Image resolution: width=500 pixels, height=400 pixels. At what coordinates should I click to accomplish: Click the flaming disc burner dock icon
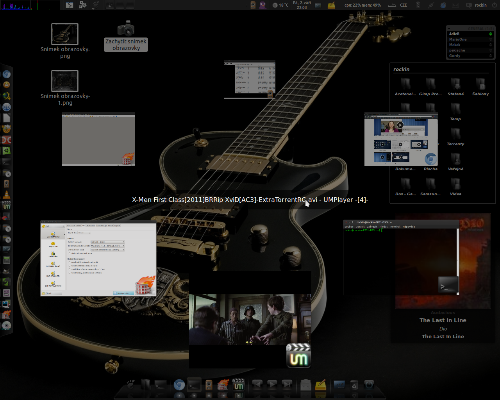(223, 385)
